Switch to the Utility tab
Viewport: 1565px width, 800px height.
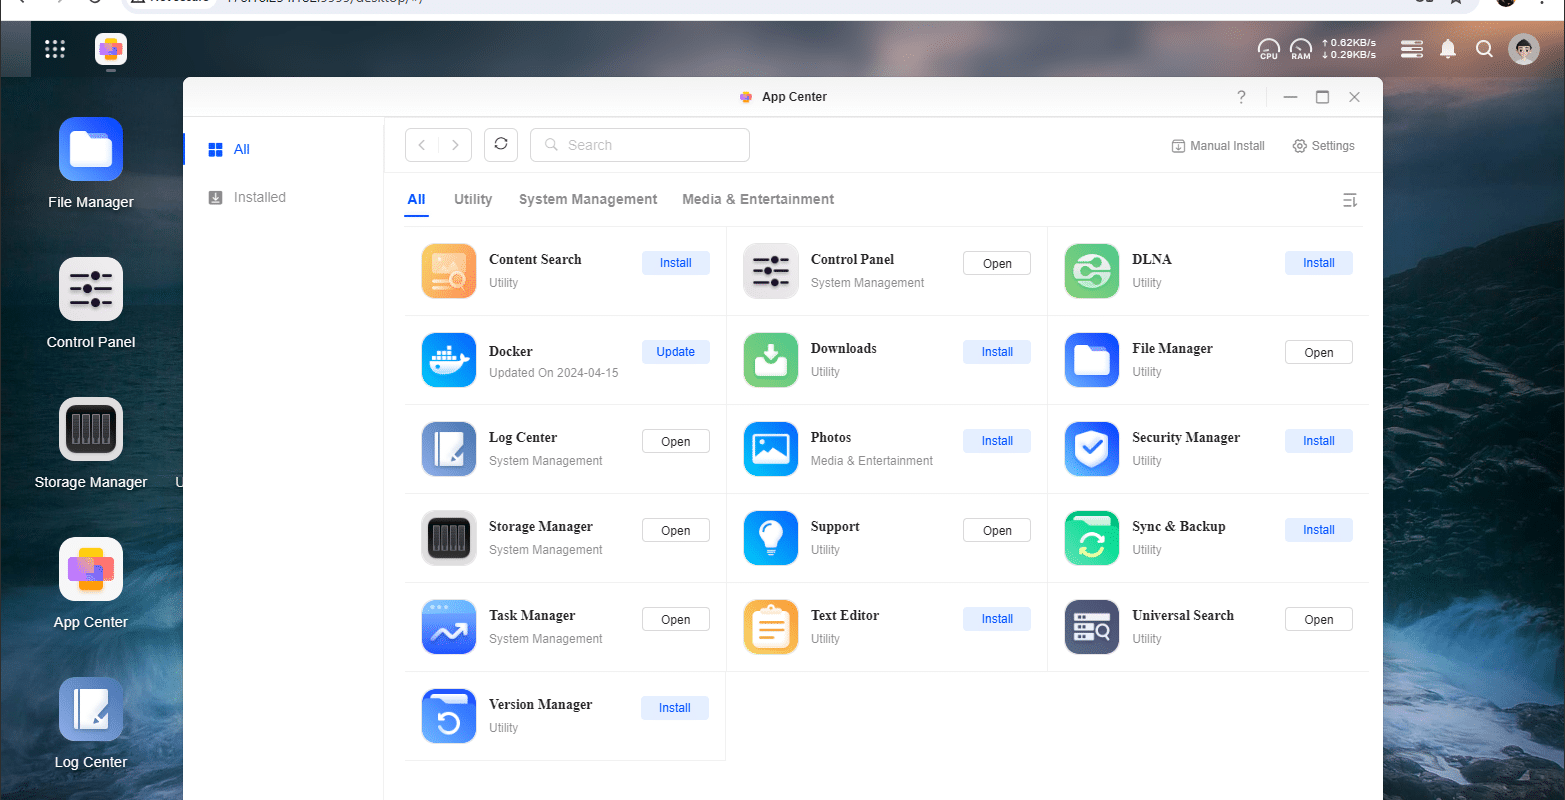pos(473,199)
